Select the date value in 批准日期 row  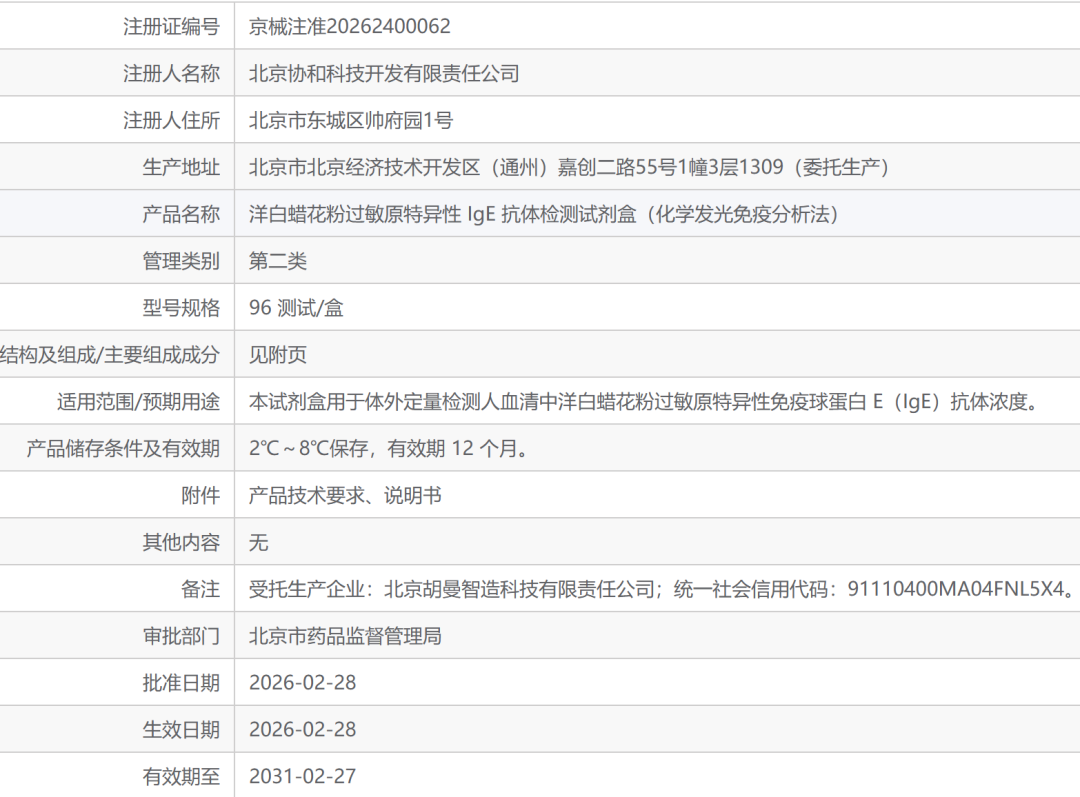coord(302,683)
